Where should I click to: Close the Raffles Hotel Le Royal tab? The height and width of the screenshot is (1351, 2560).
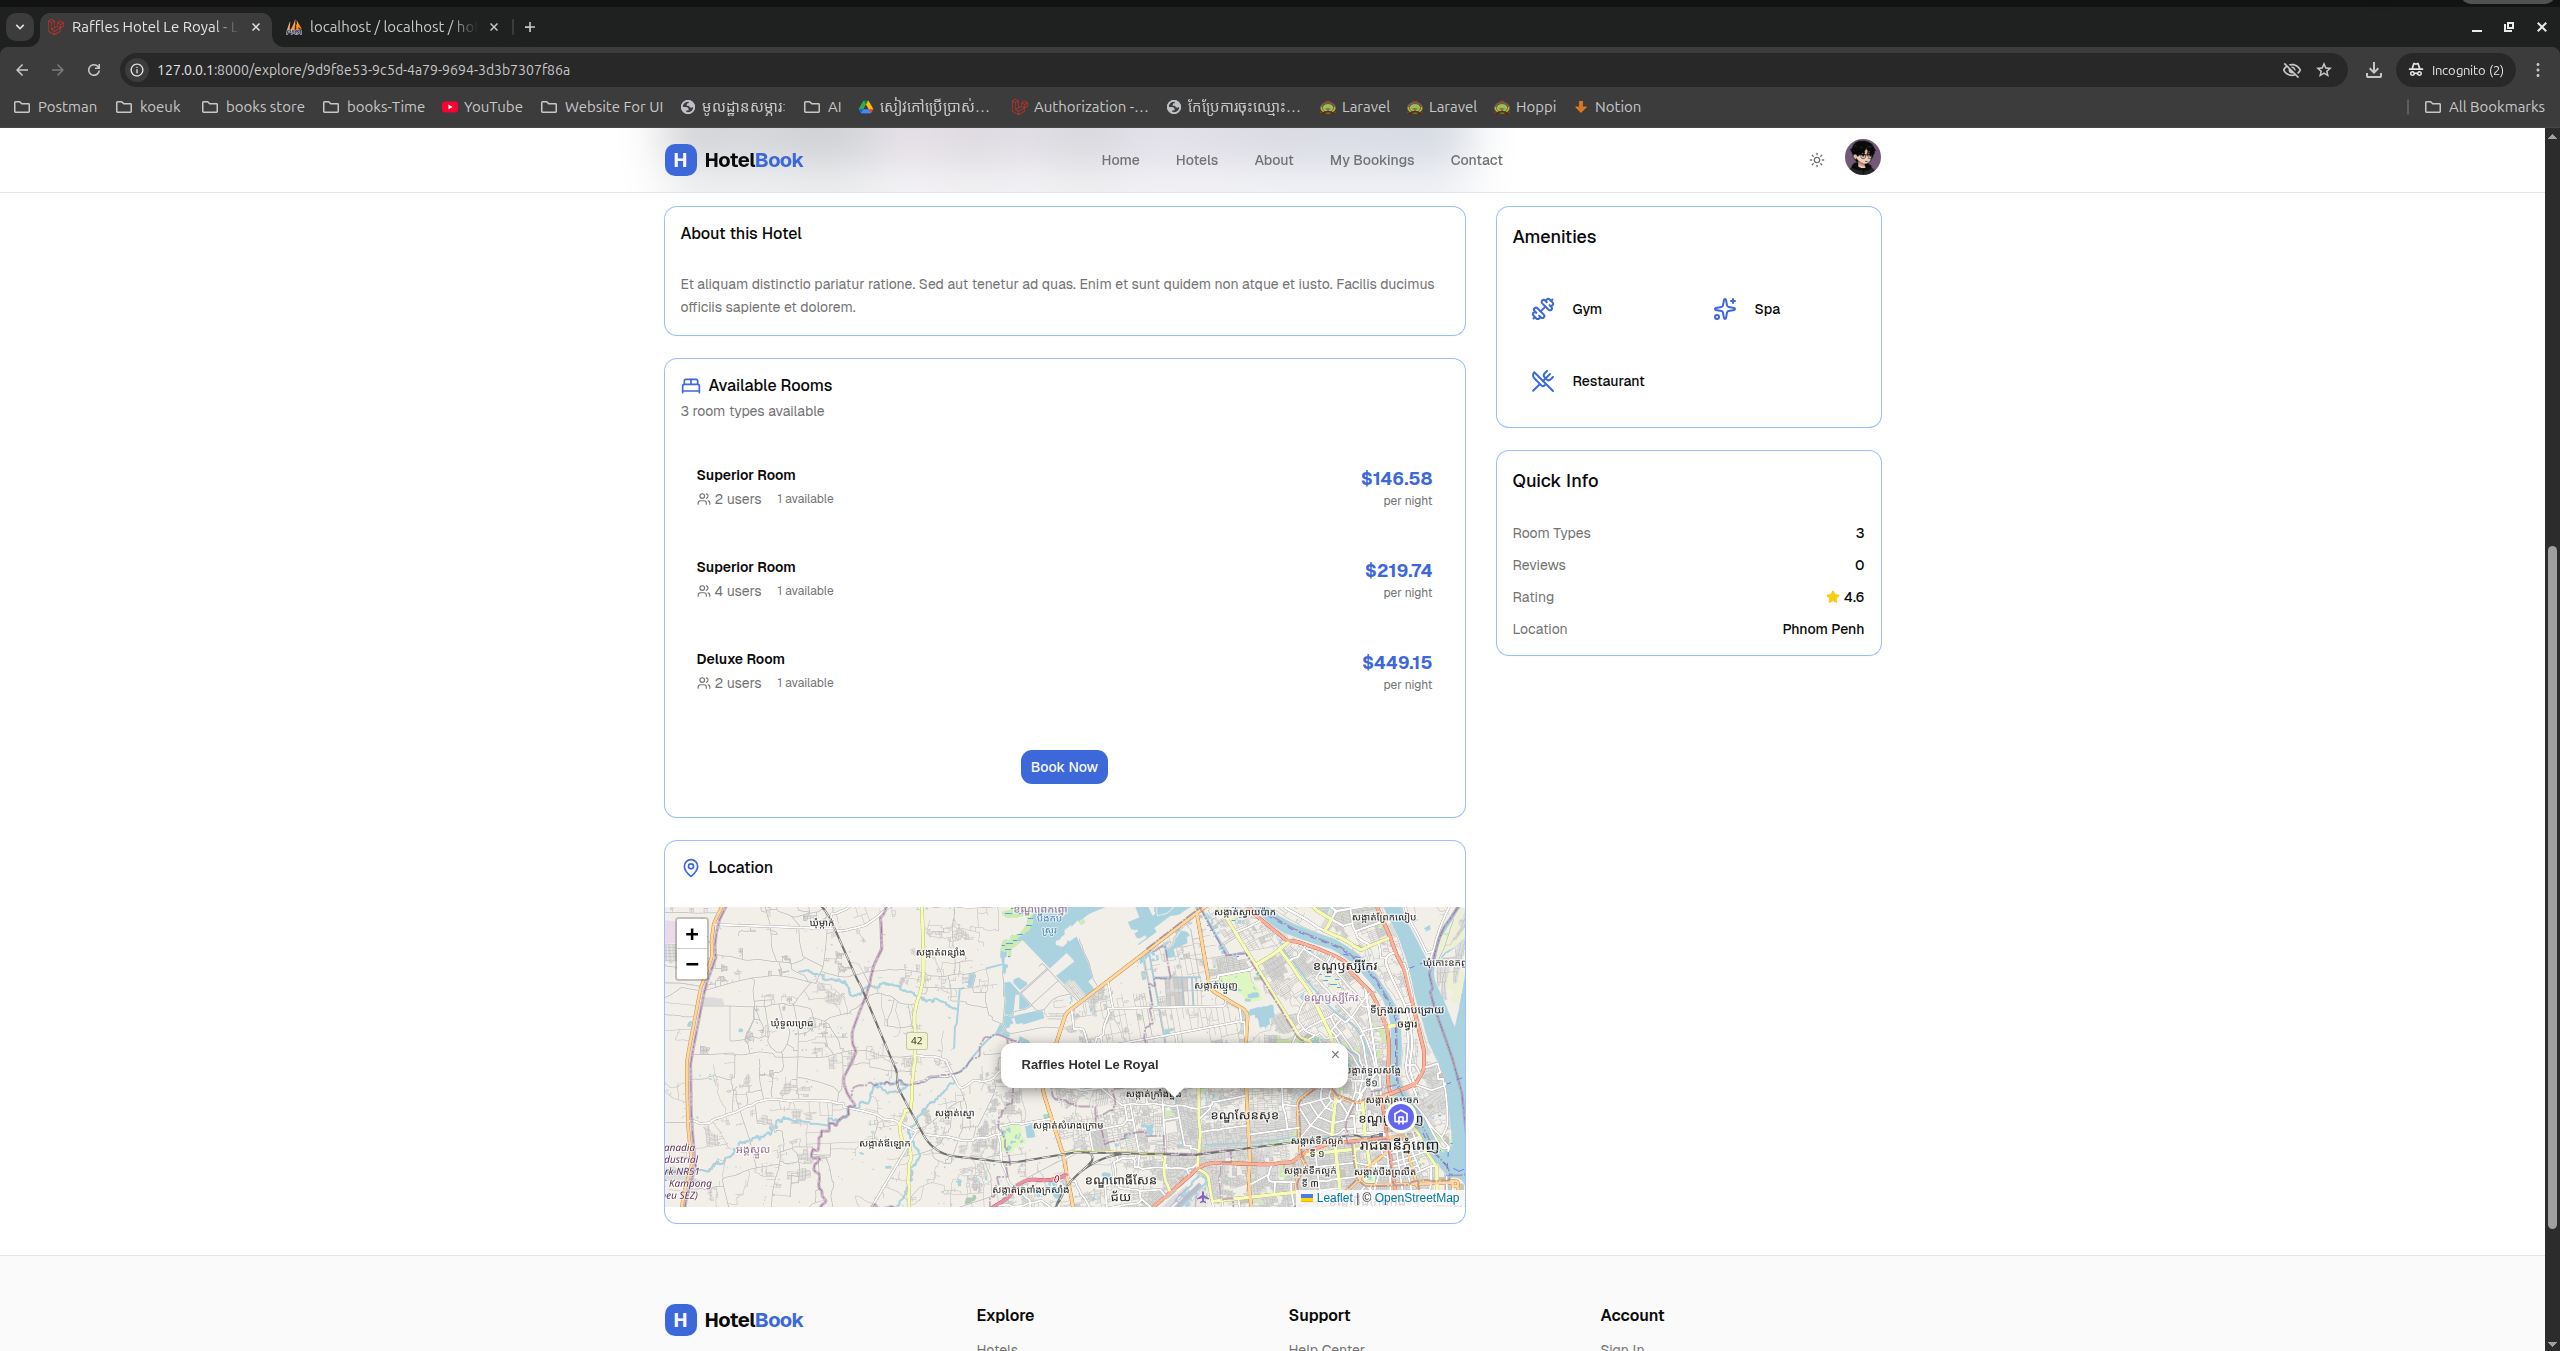256,27
